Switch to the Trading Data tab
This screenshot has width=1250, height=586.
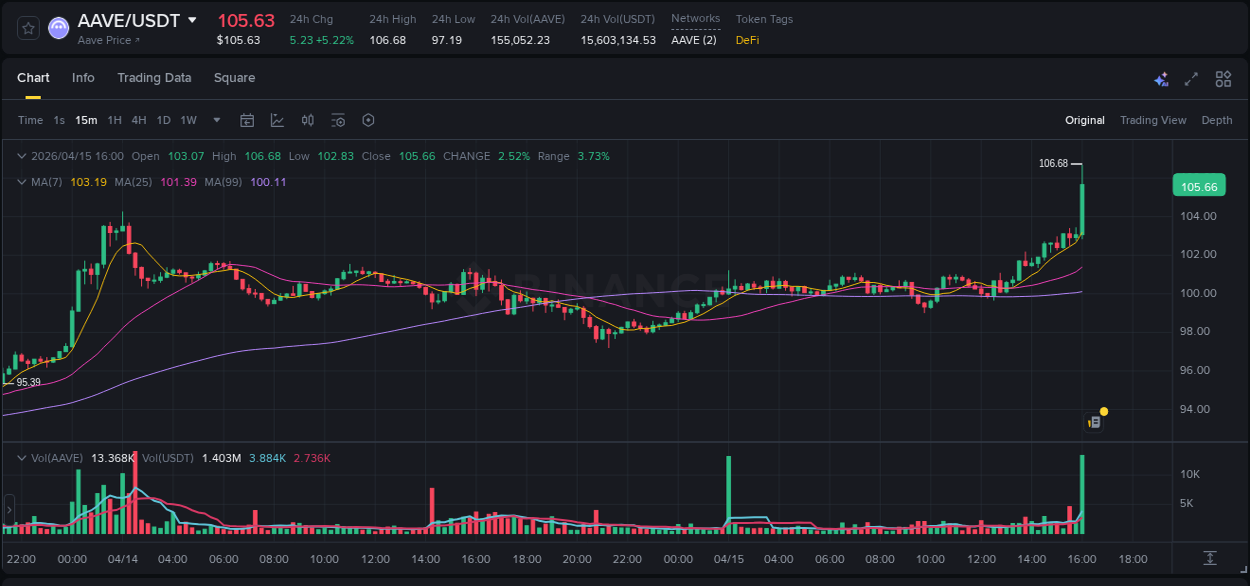click(155, 77)
